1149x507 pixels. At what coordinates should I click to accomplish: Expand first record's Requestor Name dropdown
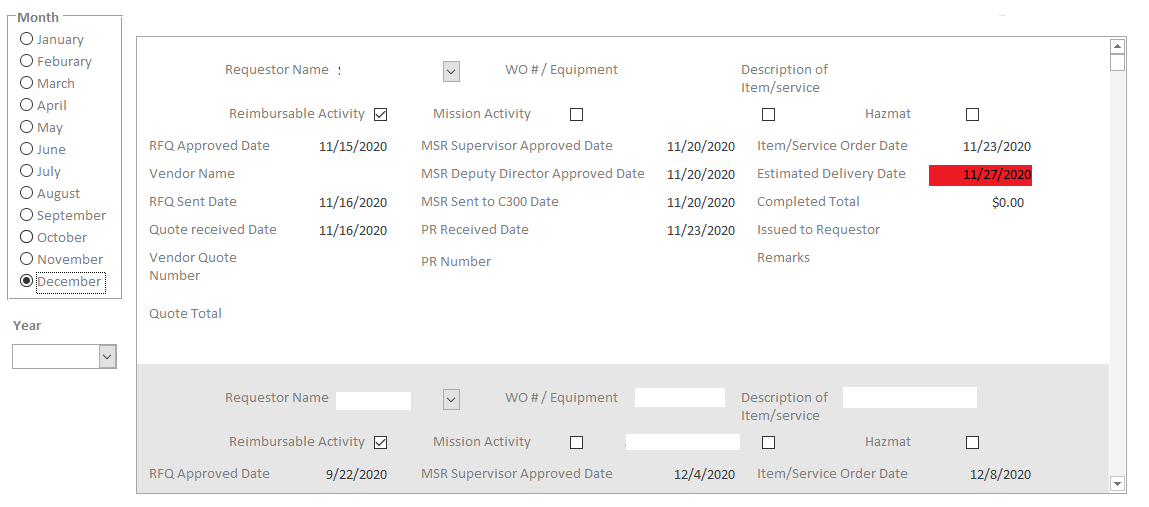pyautogui.click(x=451, y=71)
